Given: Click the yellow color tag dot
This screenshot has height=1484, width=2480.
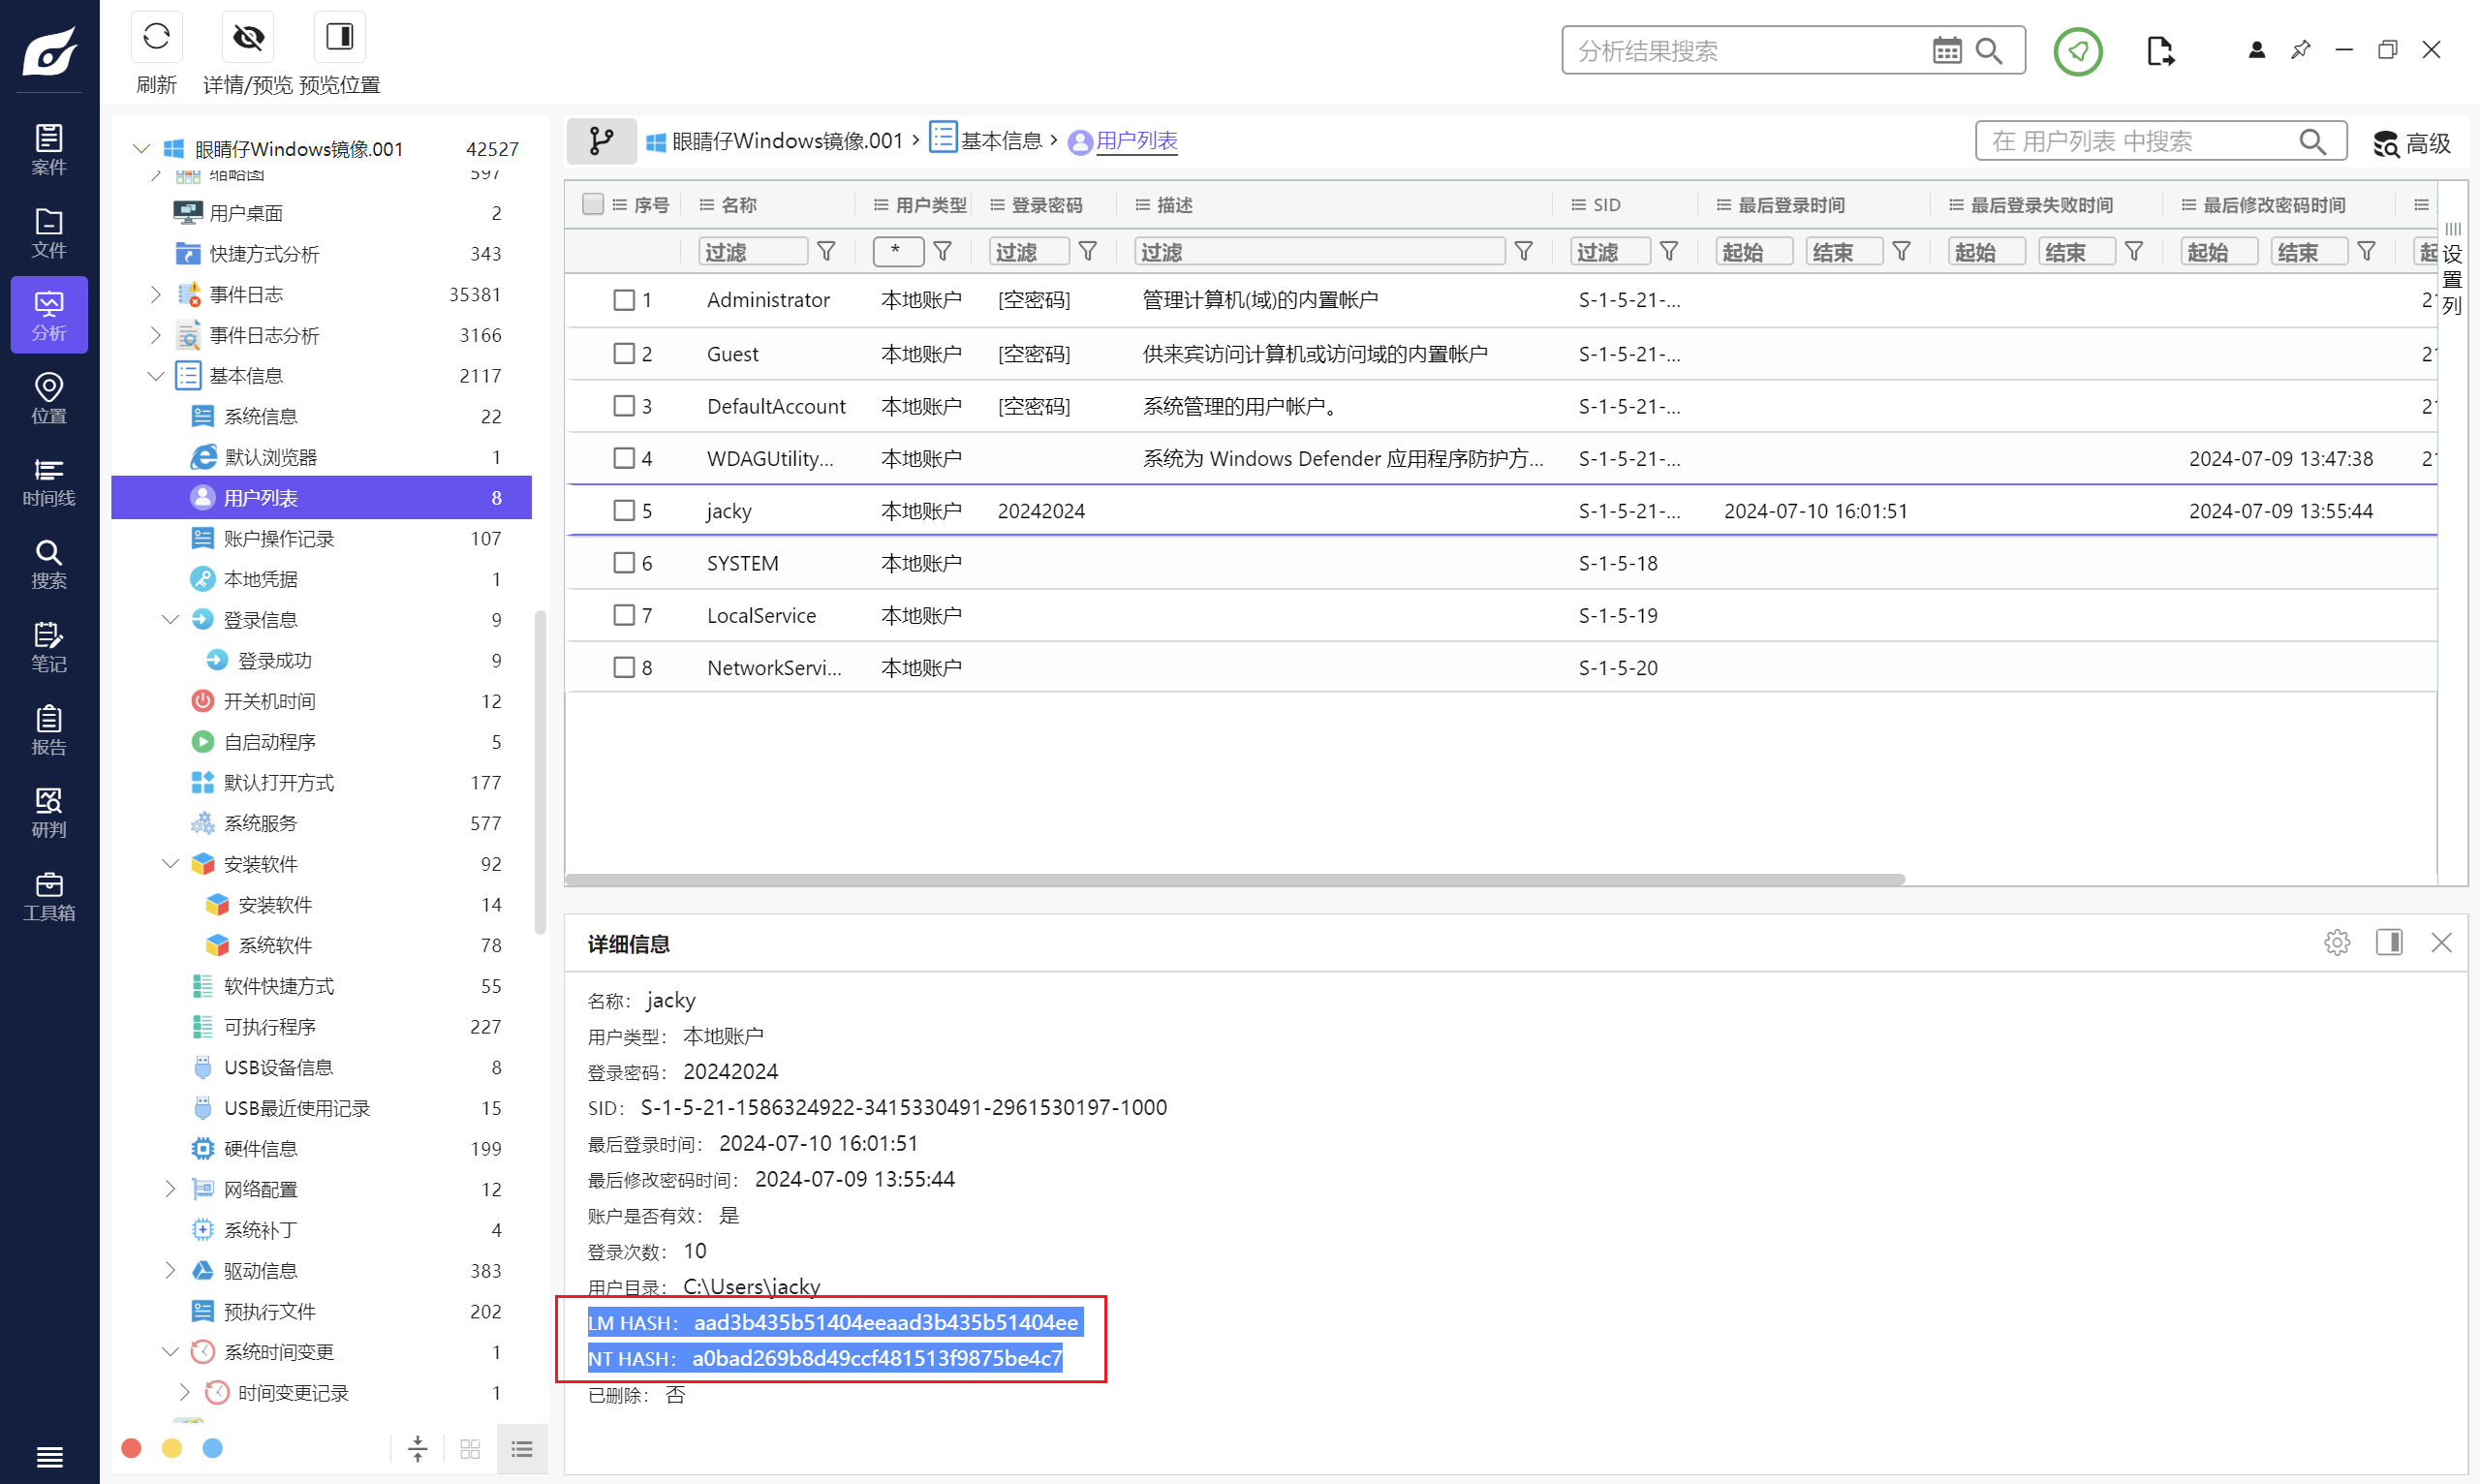Looking at the screenshot, I should 172,1448.
